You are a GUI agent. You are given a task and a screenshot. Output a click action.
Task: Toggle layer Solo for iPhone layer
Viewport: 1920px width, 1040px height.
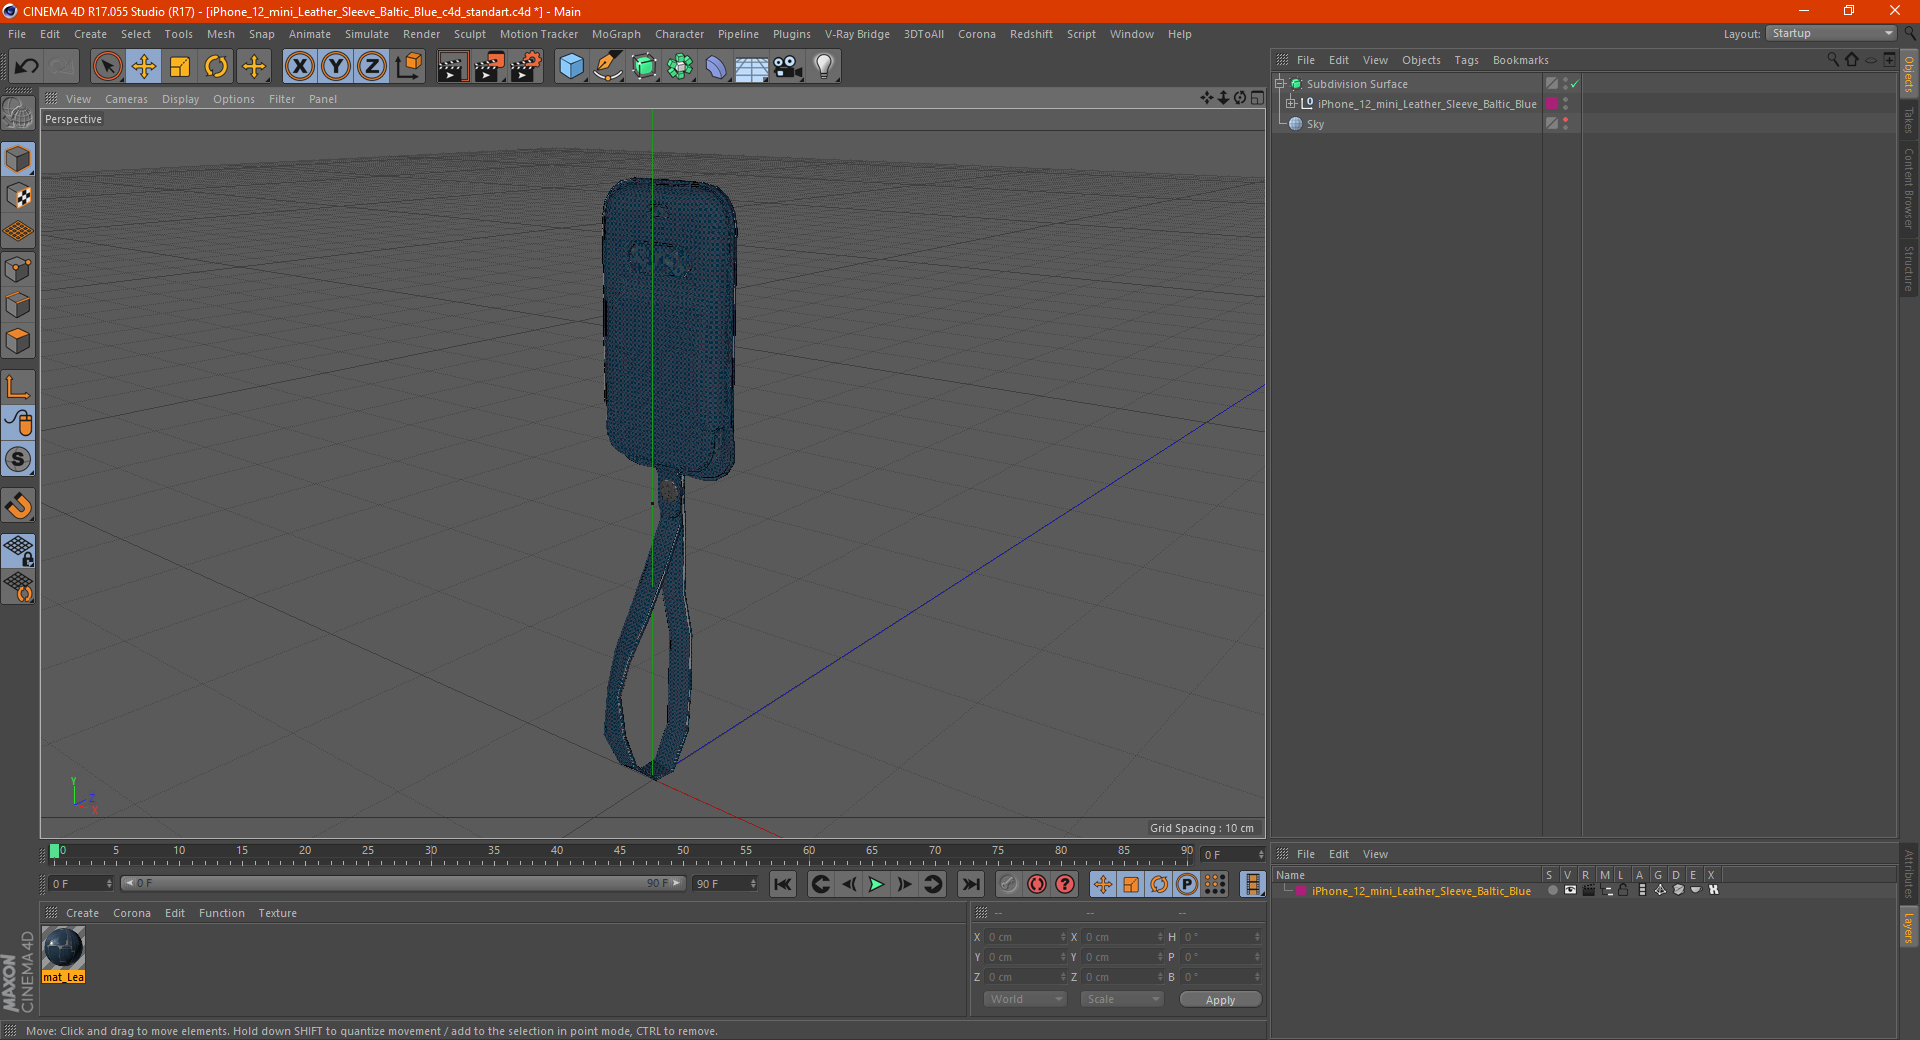point(1552,890)
